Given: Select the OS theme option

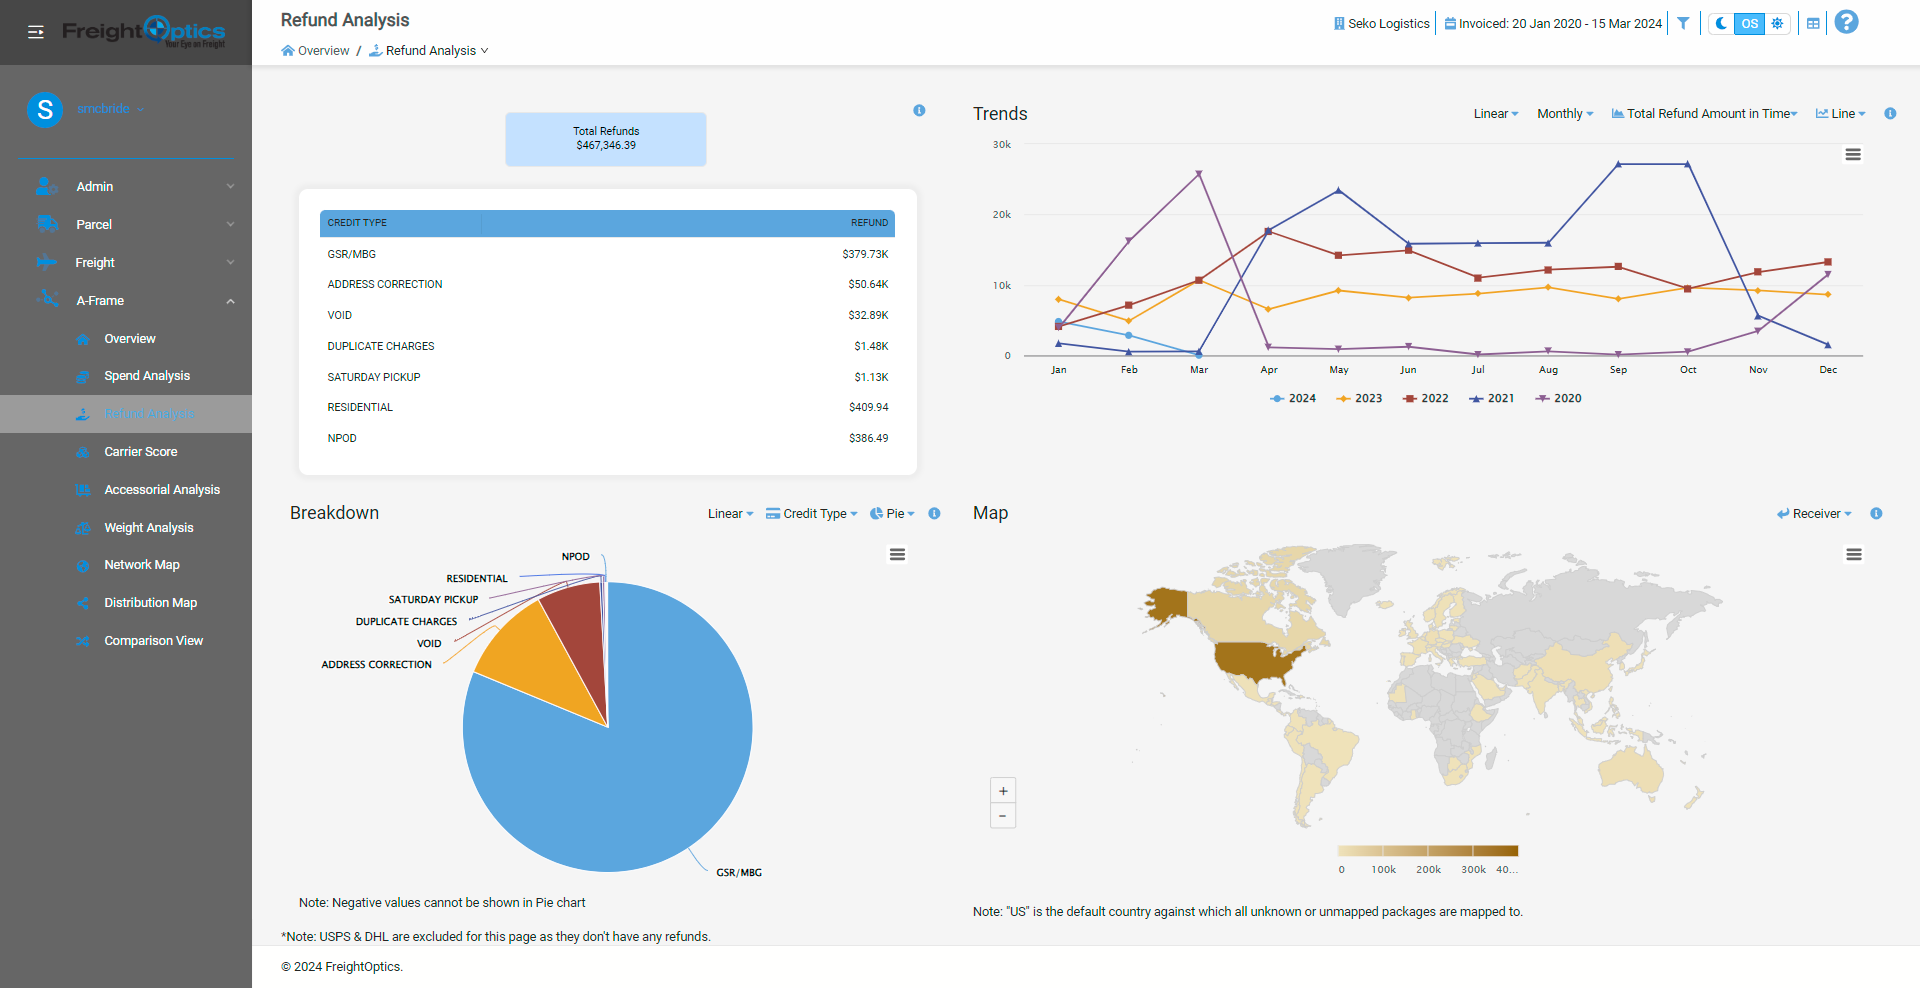Looking at the screenshot, I should [x=1749, y=23].
